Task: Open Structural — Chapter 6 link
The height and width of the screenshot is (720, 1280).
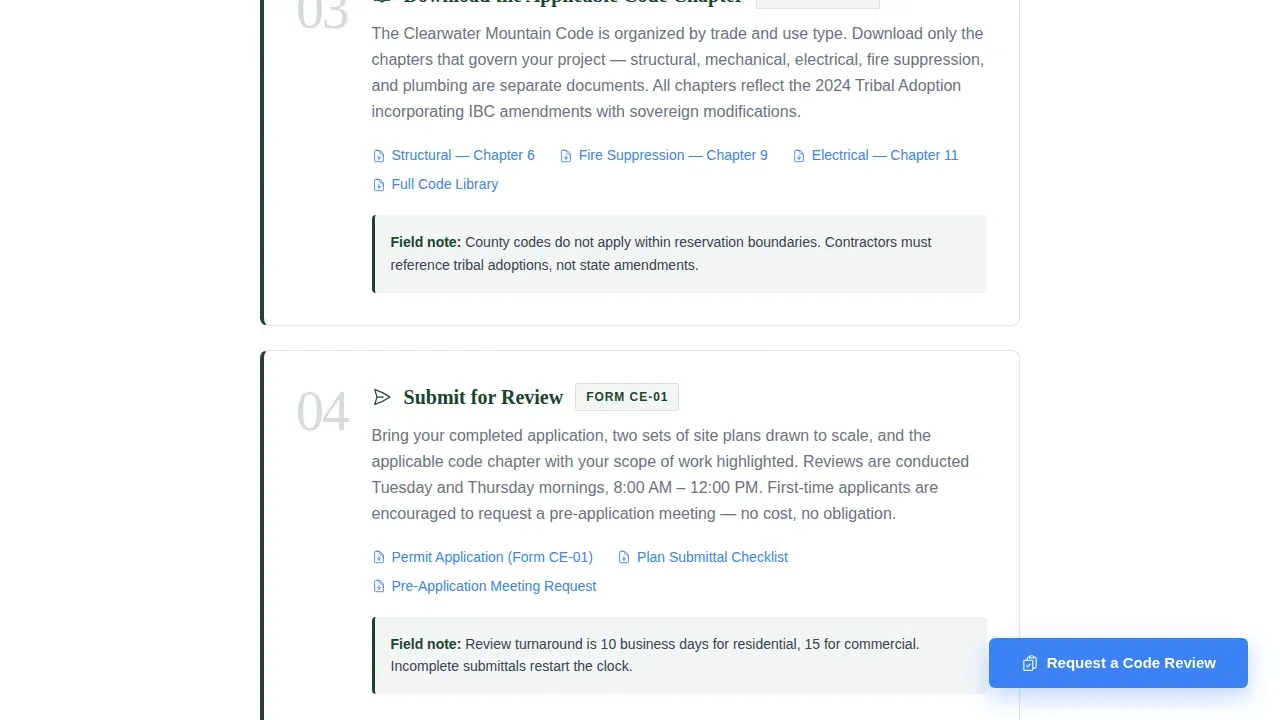Action: click(x=463, y=155)
